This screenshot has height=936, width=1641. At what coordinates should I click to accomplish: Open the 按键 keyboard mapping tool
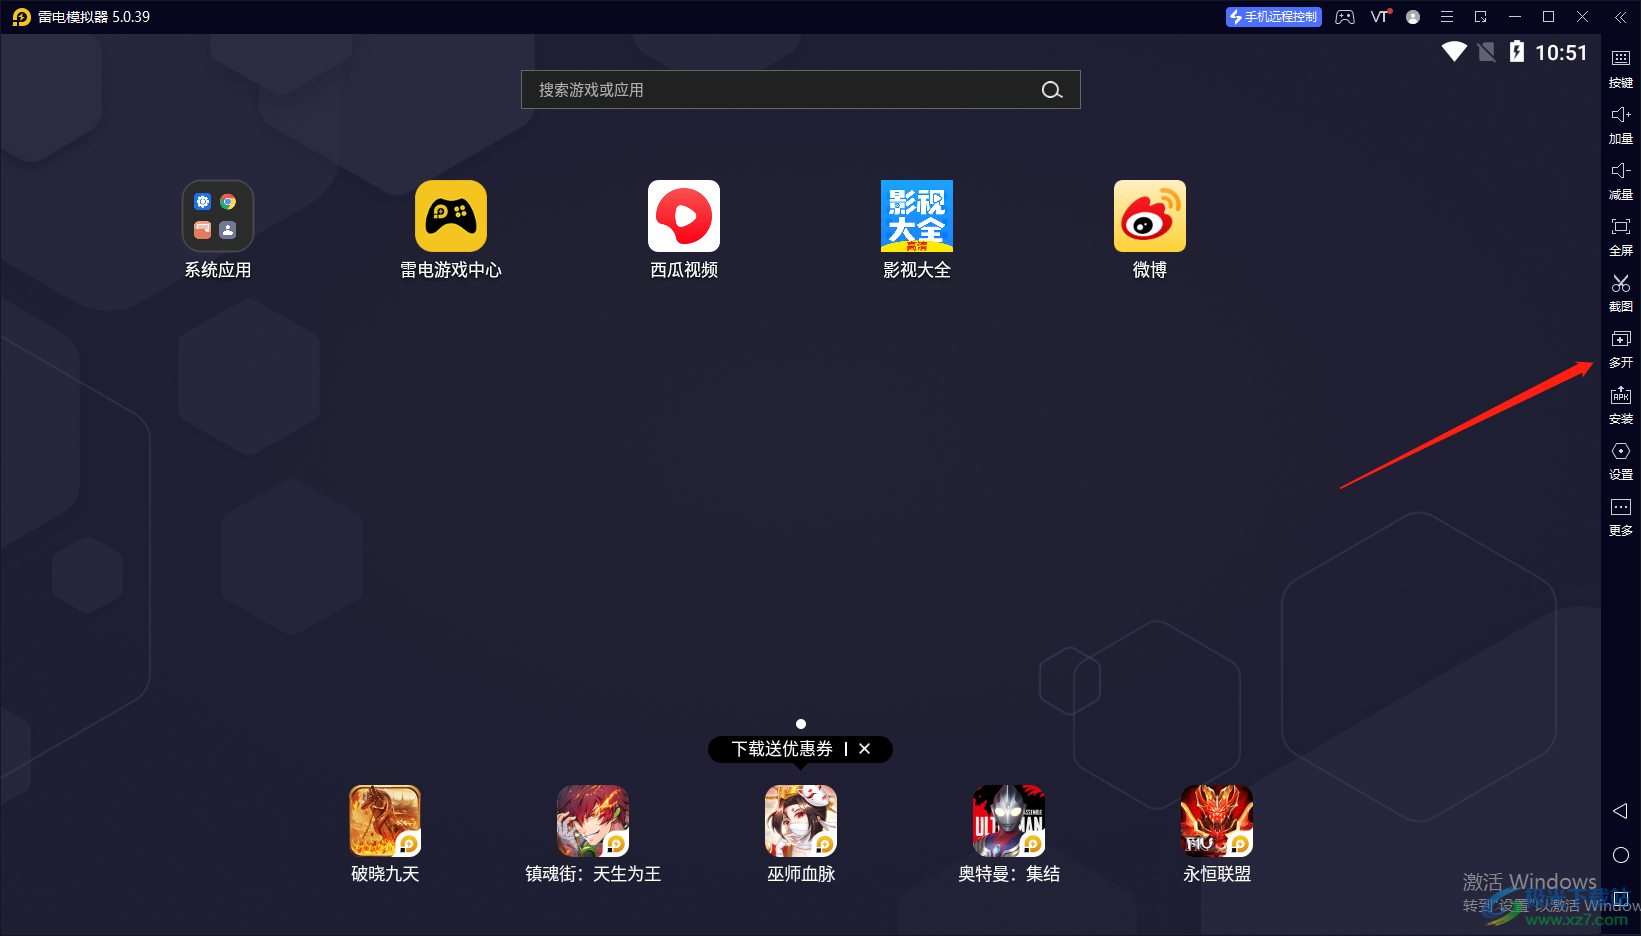pos(1621,68)
